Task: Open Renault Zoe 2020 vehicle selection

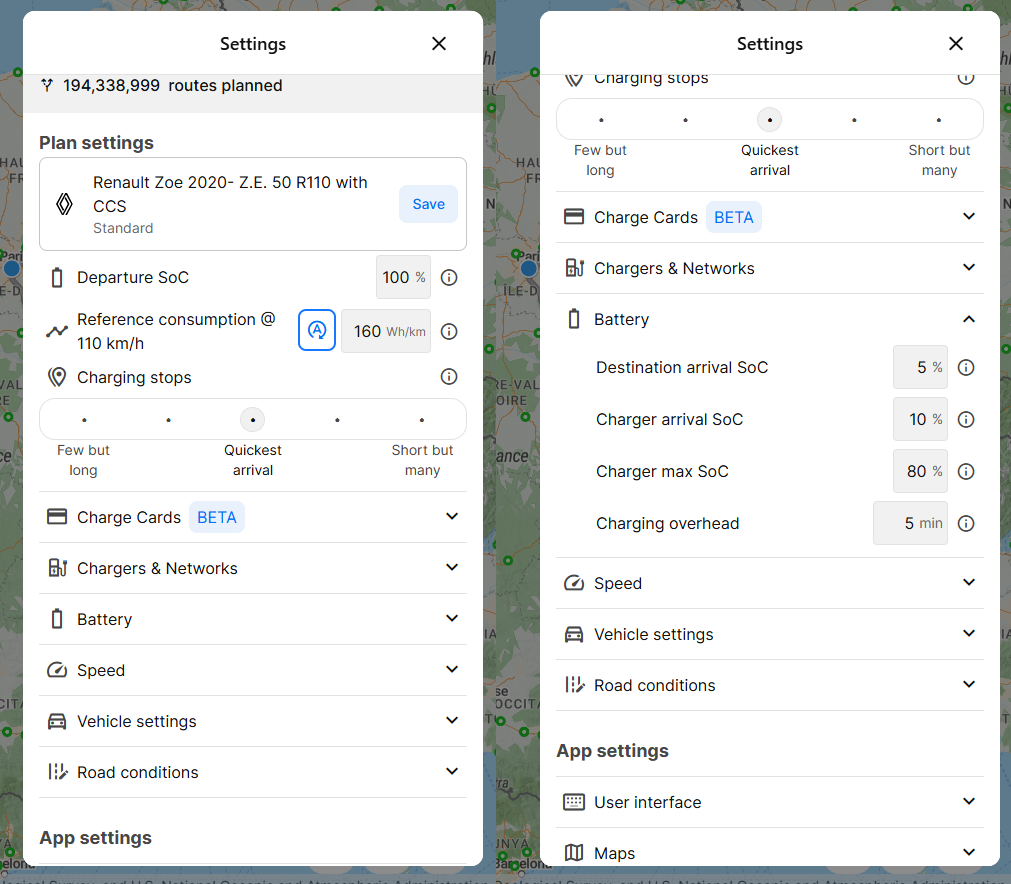Action: (230, 204)
